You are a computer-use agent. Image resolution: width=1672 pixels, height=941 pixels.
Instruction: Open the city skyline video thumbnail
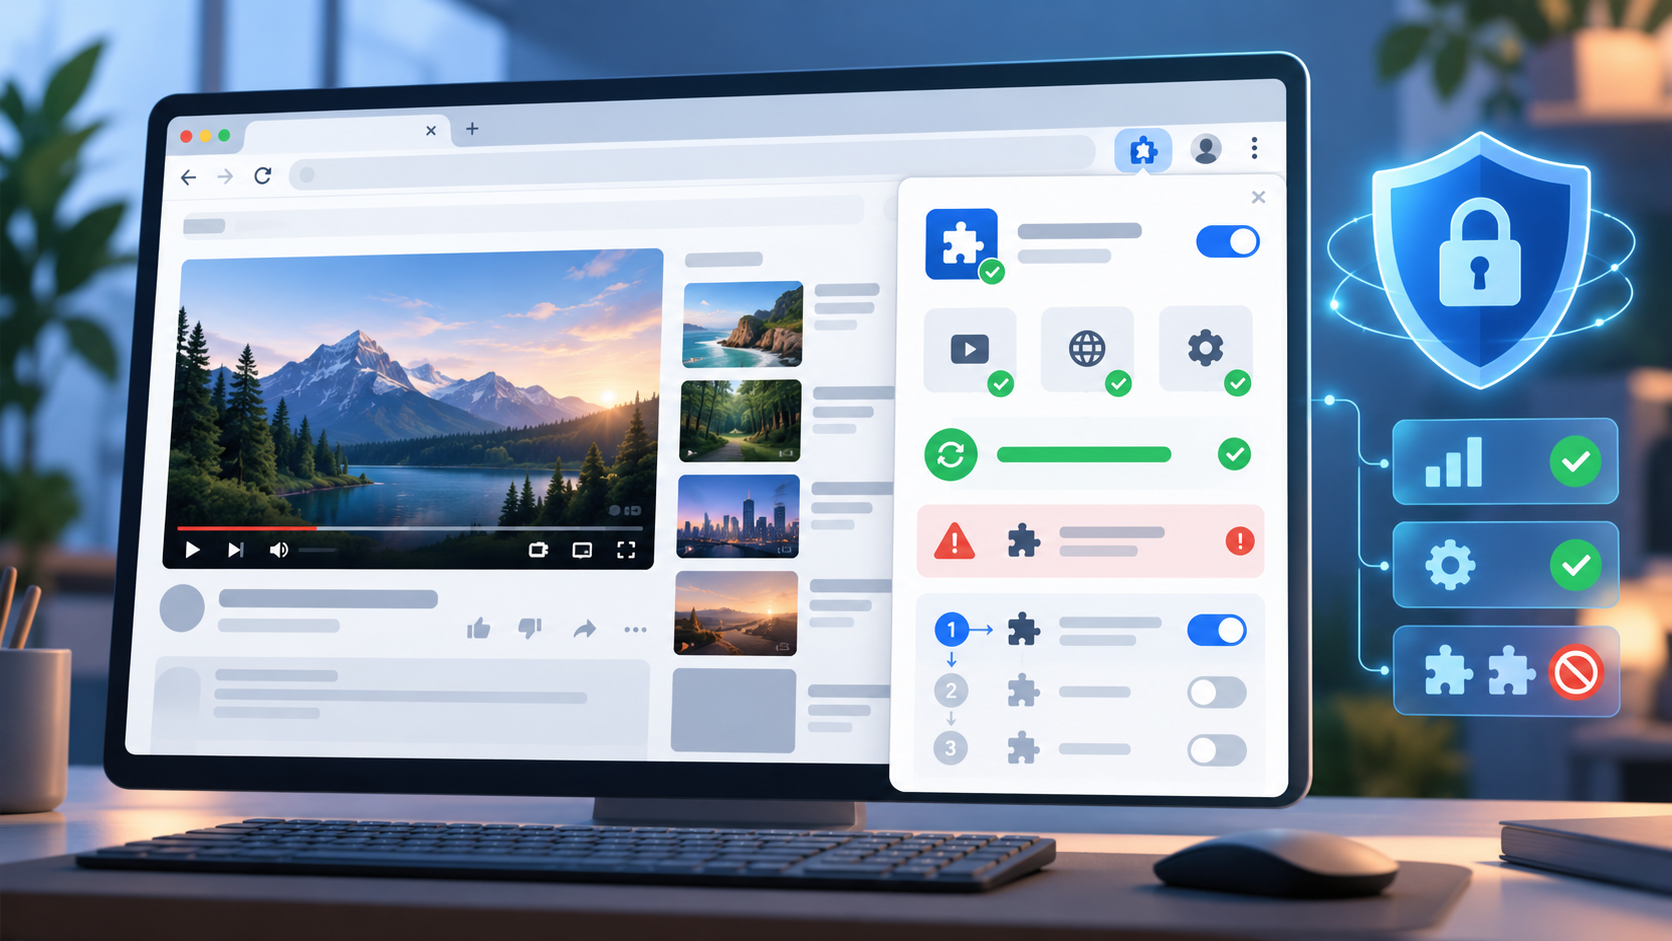[738, 516]
